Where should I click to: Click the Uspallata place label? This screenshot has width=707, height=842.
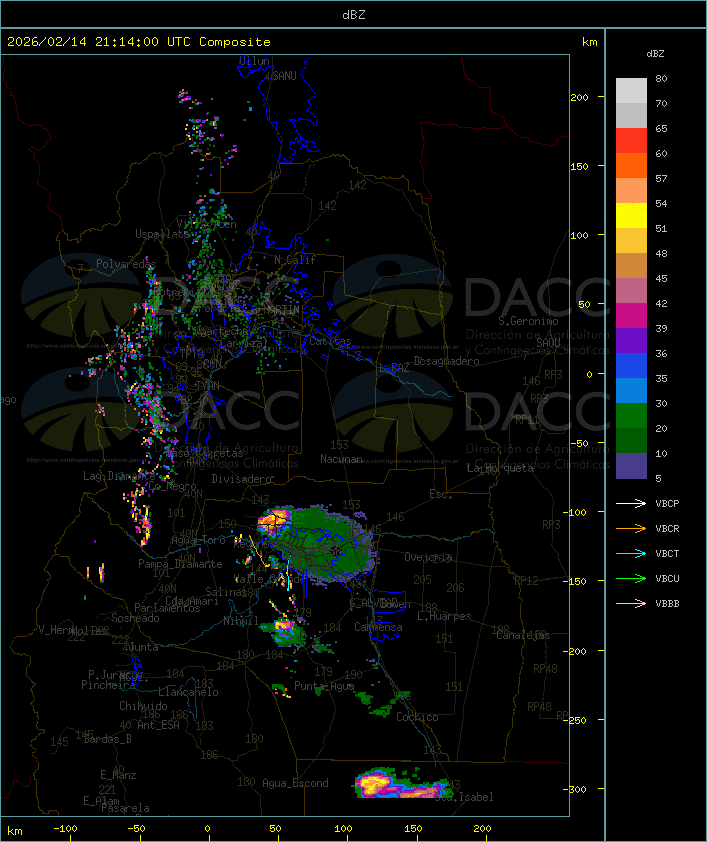coord(162,234)
